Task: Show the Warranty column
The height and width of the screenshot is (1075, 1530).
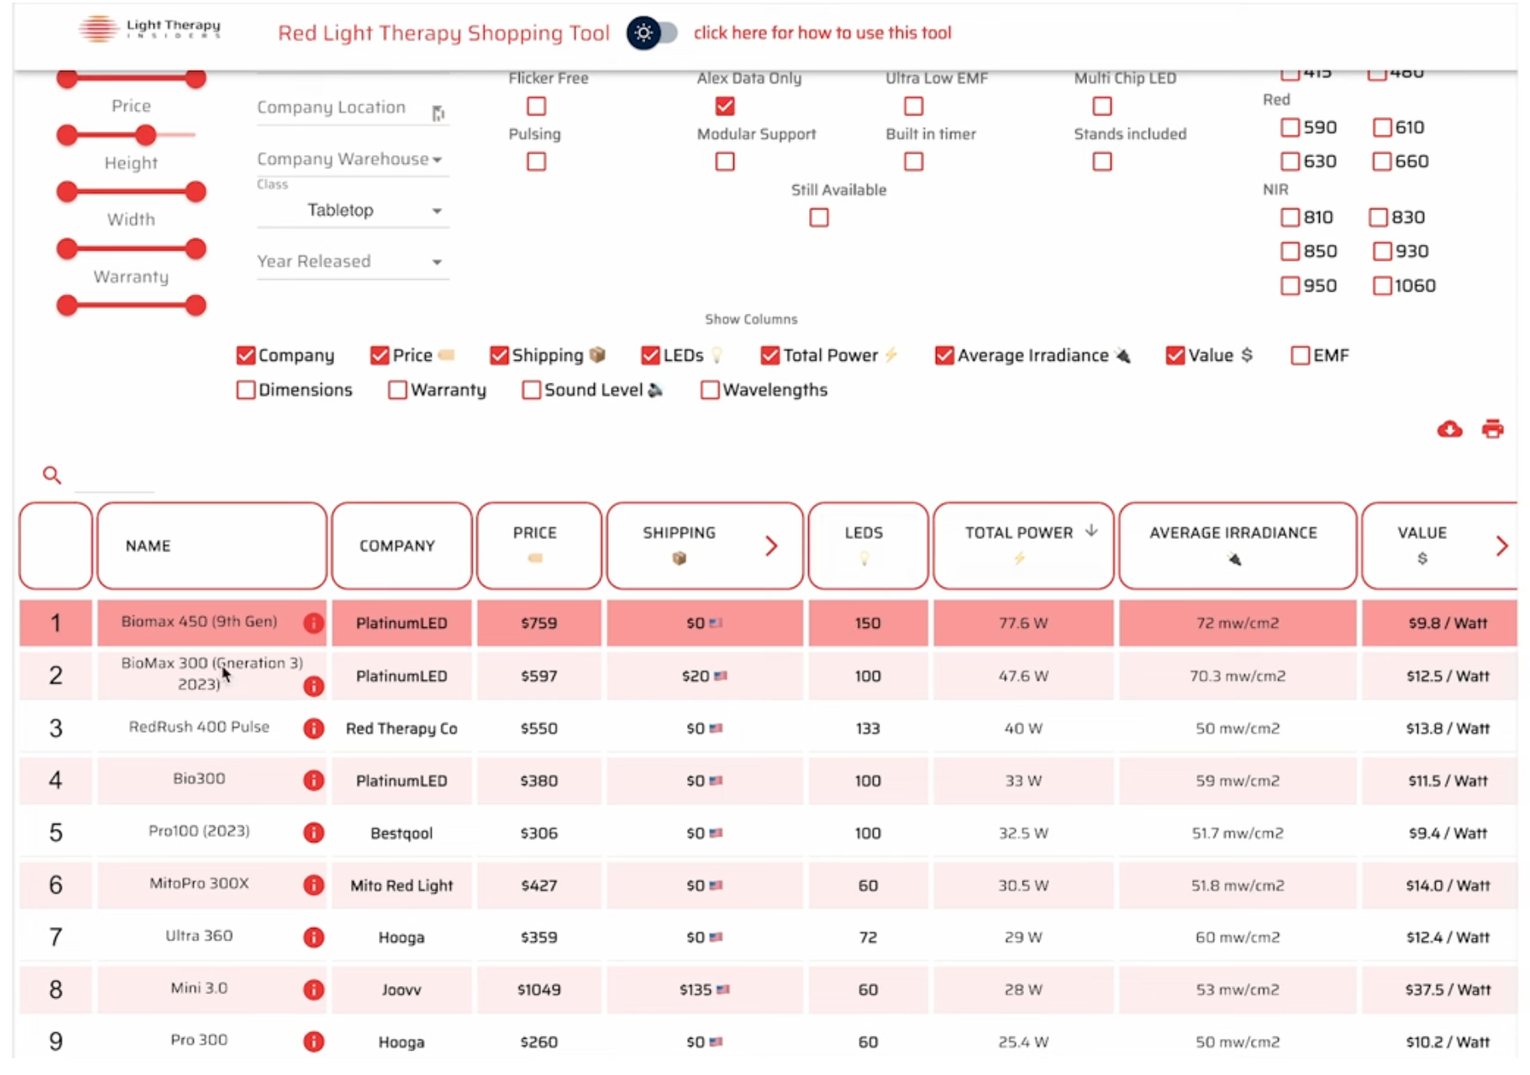Action: (x=397, y=390)
